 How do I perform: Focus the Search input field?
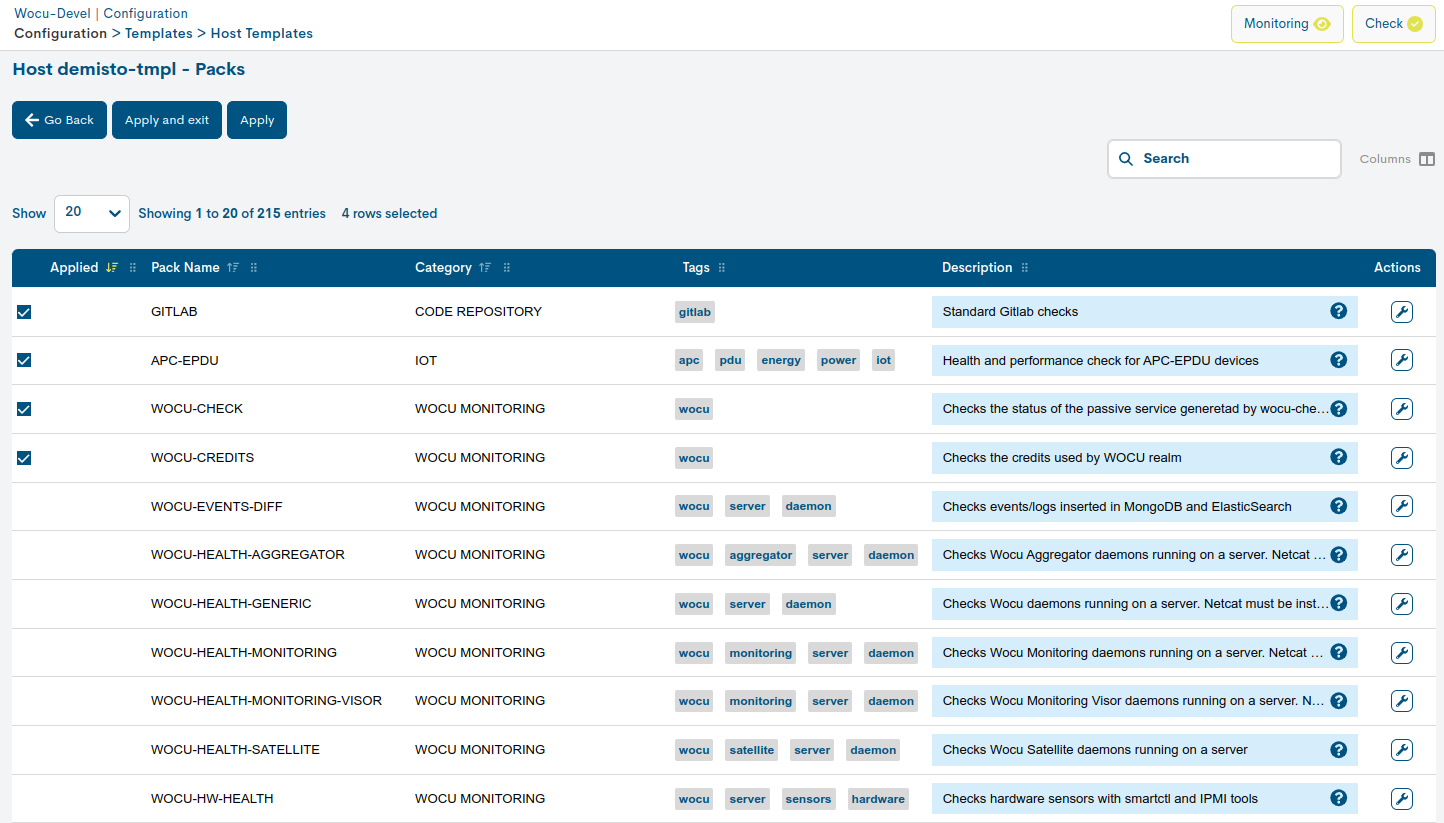click(1224, 159)
